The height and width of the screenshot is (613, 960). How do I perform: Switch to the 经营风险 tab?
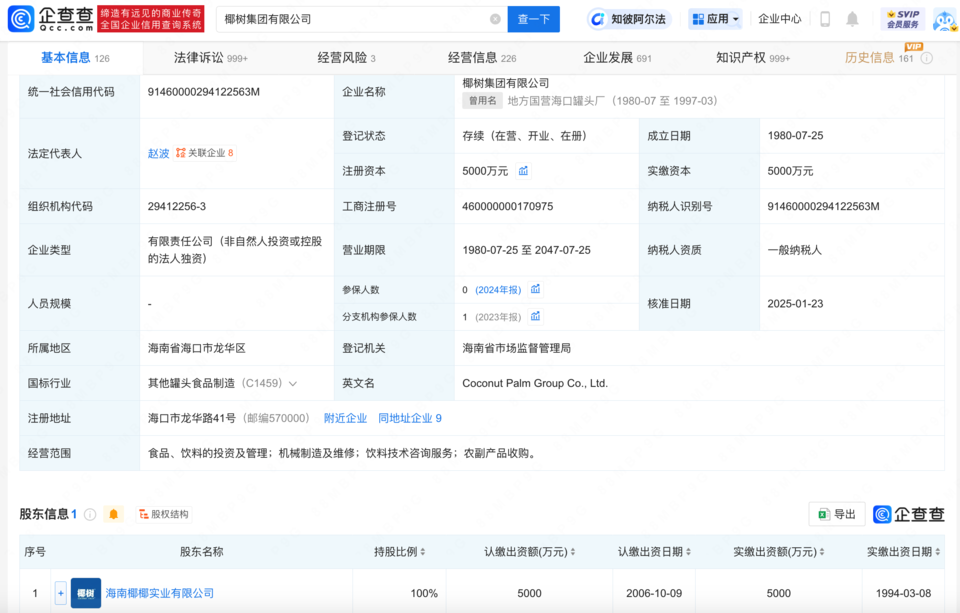coord(347,58)
